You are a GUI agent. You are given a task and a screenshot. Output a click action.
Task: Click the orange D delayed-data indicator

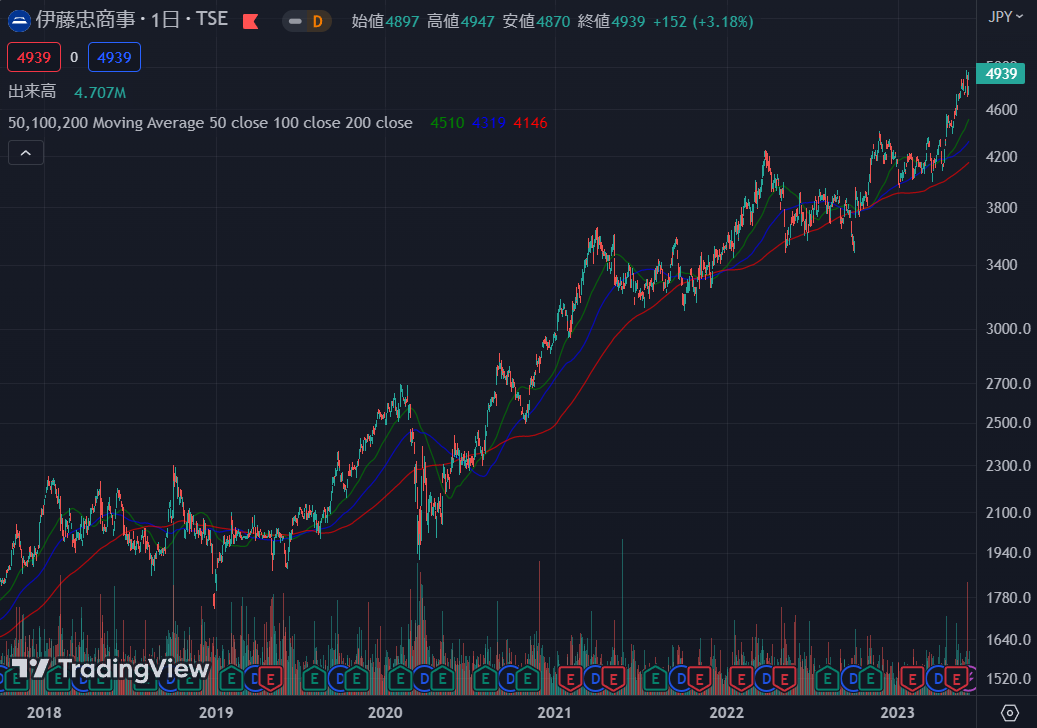(318, 21)
